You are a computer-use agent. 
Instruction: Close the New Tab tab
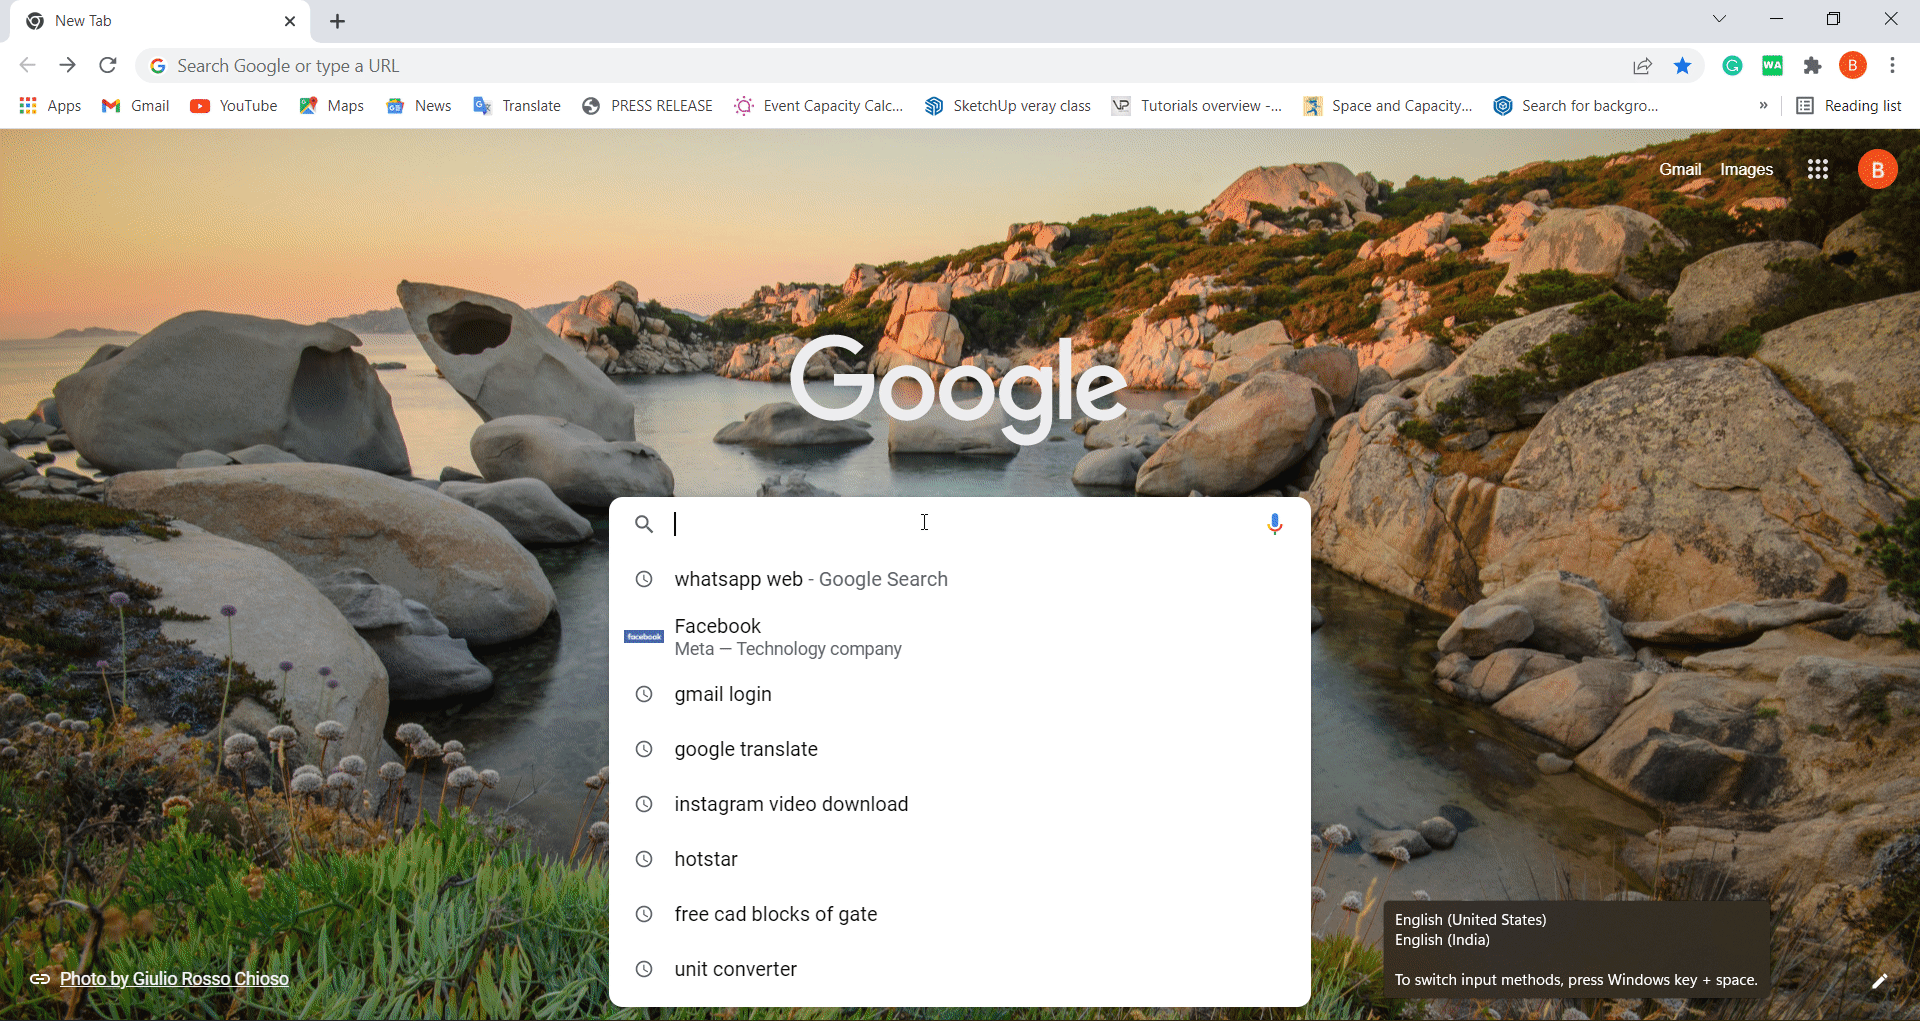click(290, 21)
